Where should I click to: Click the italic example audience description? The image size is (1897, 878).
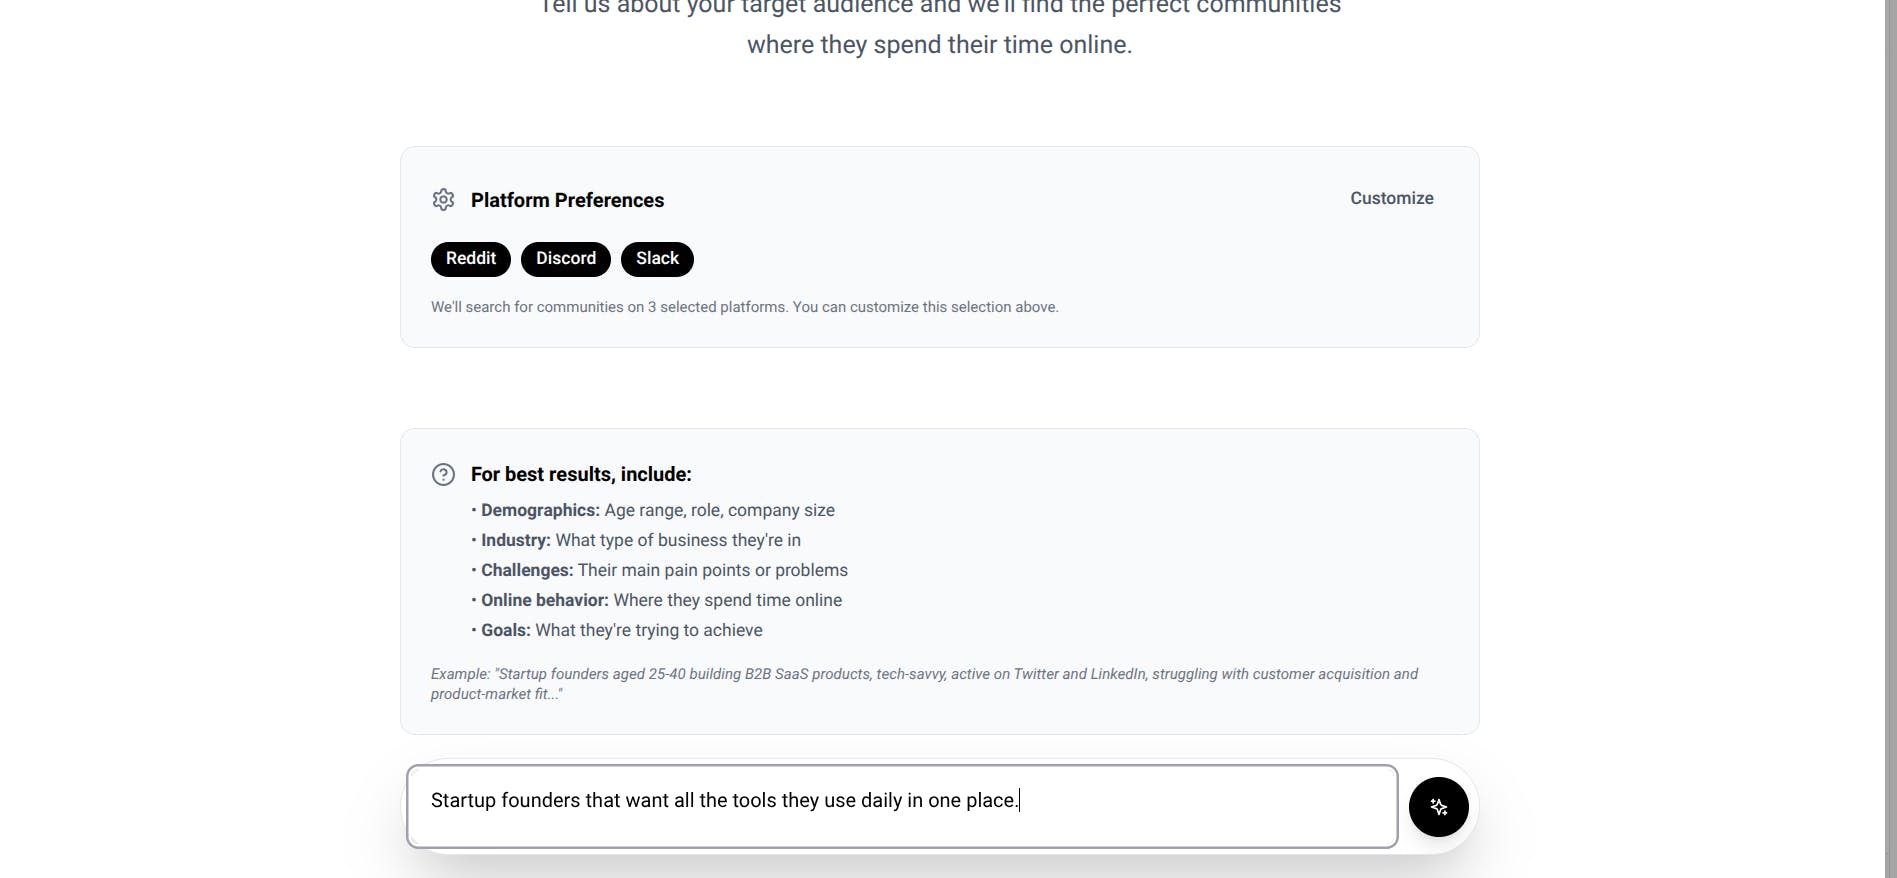click(924, 684)
